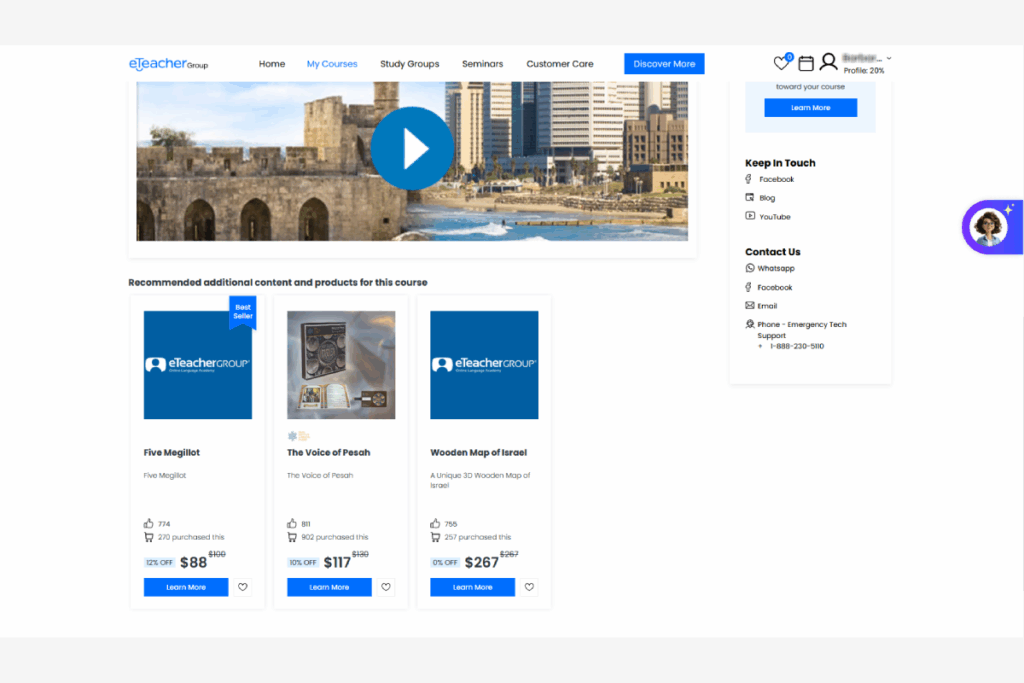
Task: Open Facebook link under Keep In Touch
Action: pyautogui.click(x=776, y=180)
